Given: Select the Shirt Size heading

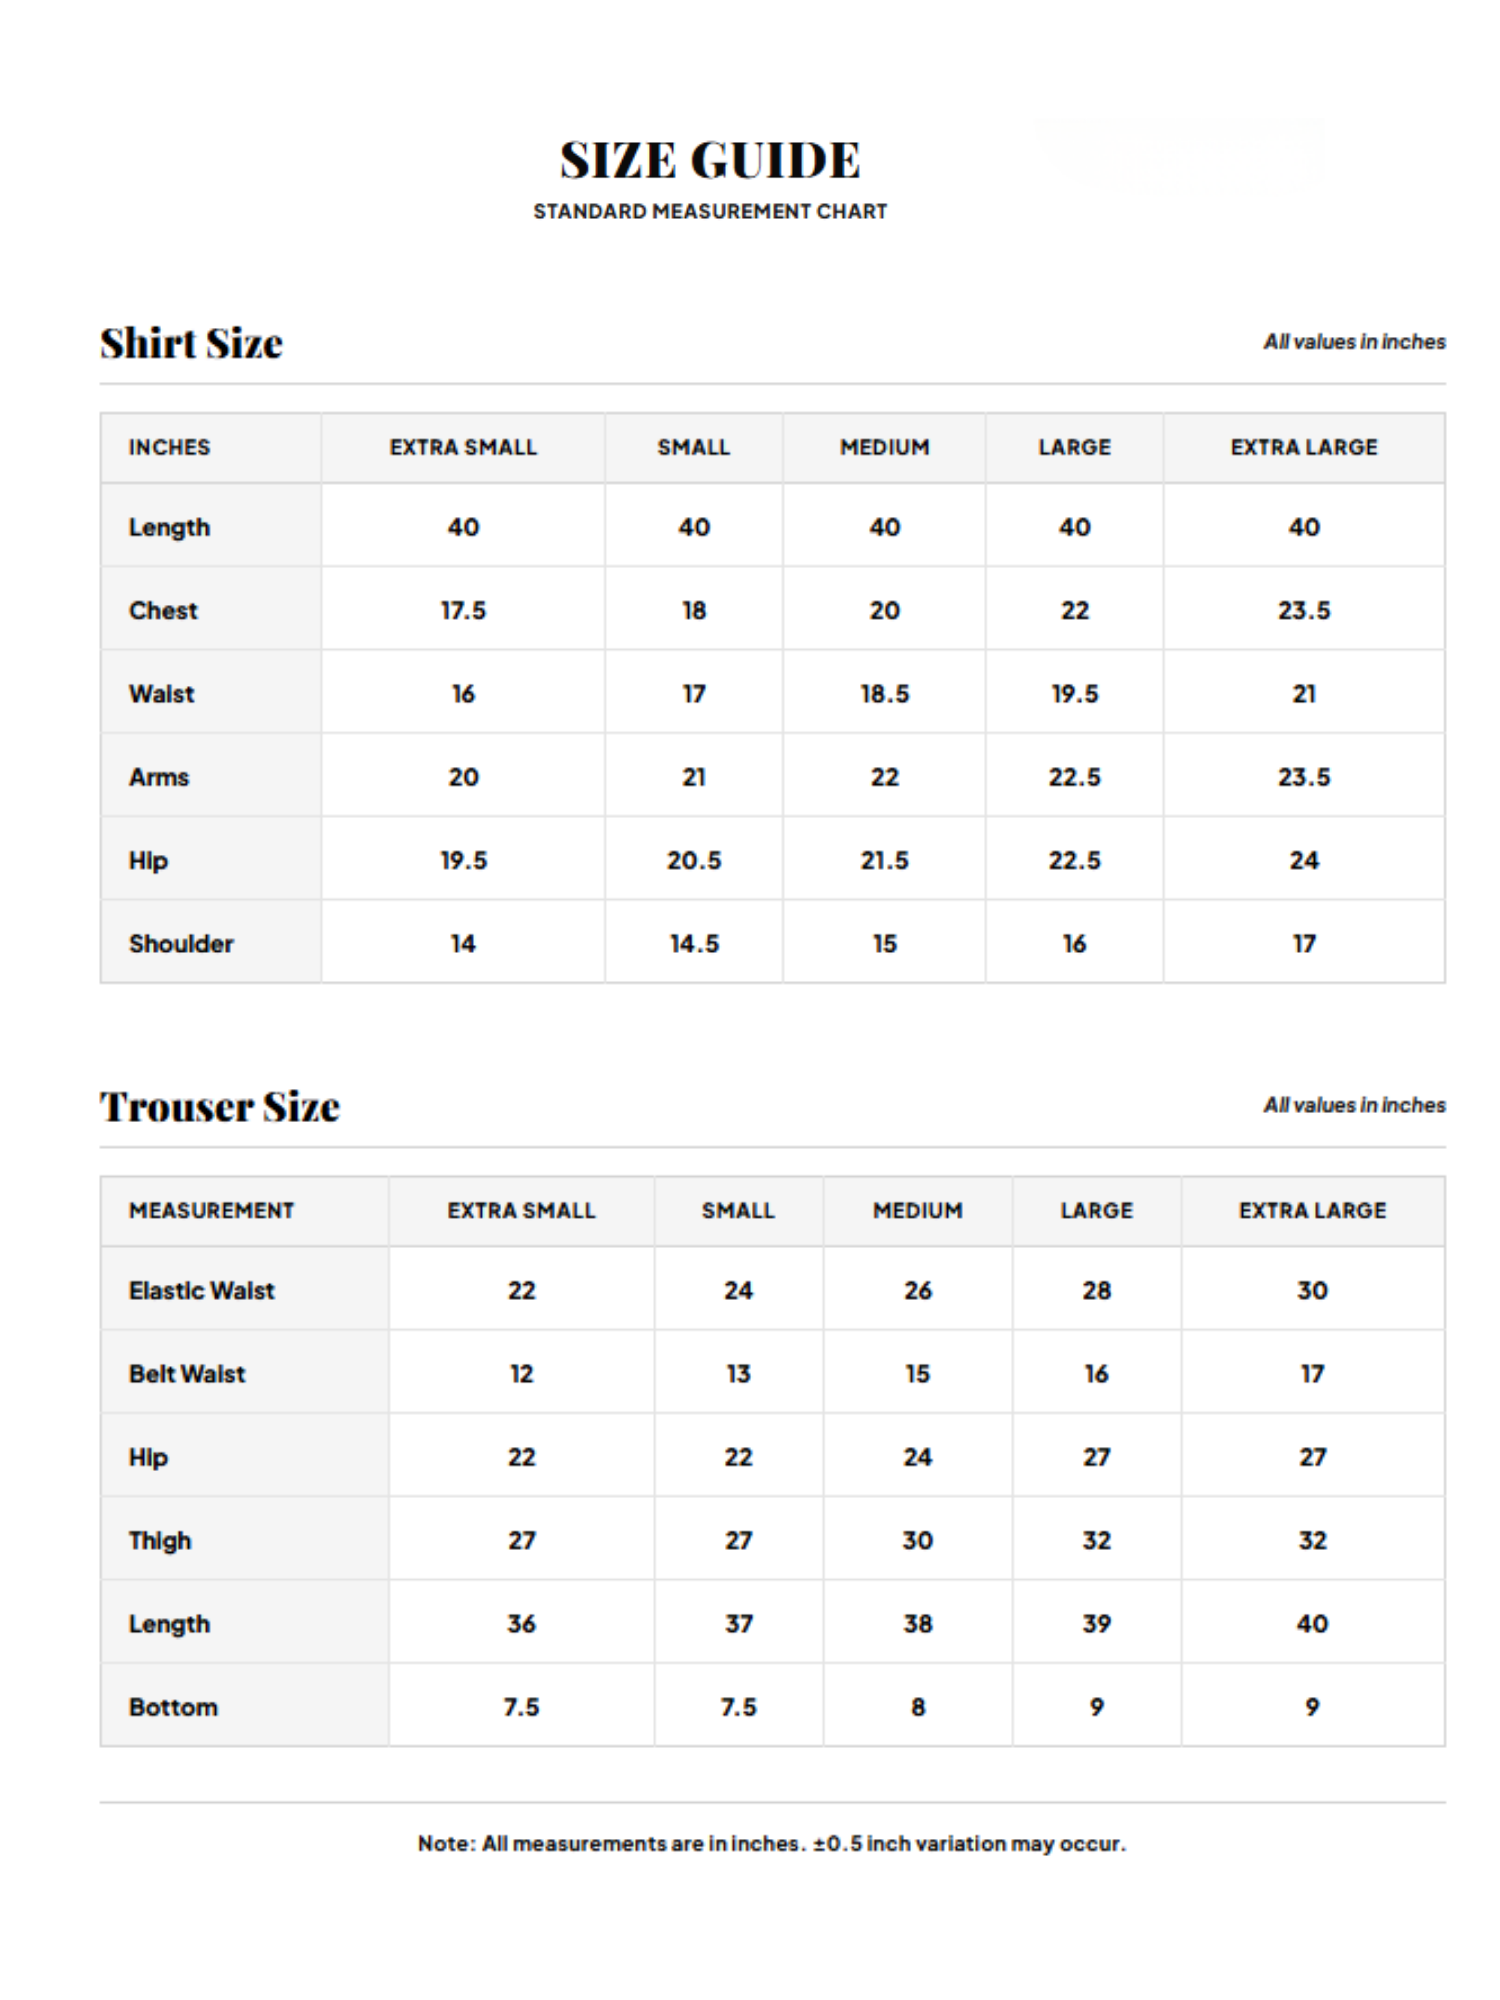Looking at the screenshot, I should tap(191, 343).
